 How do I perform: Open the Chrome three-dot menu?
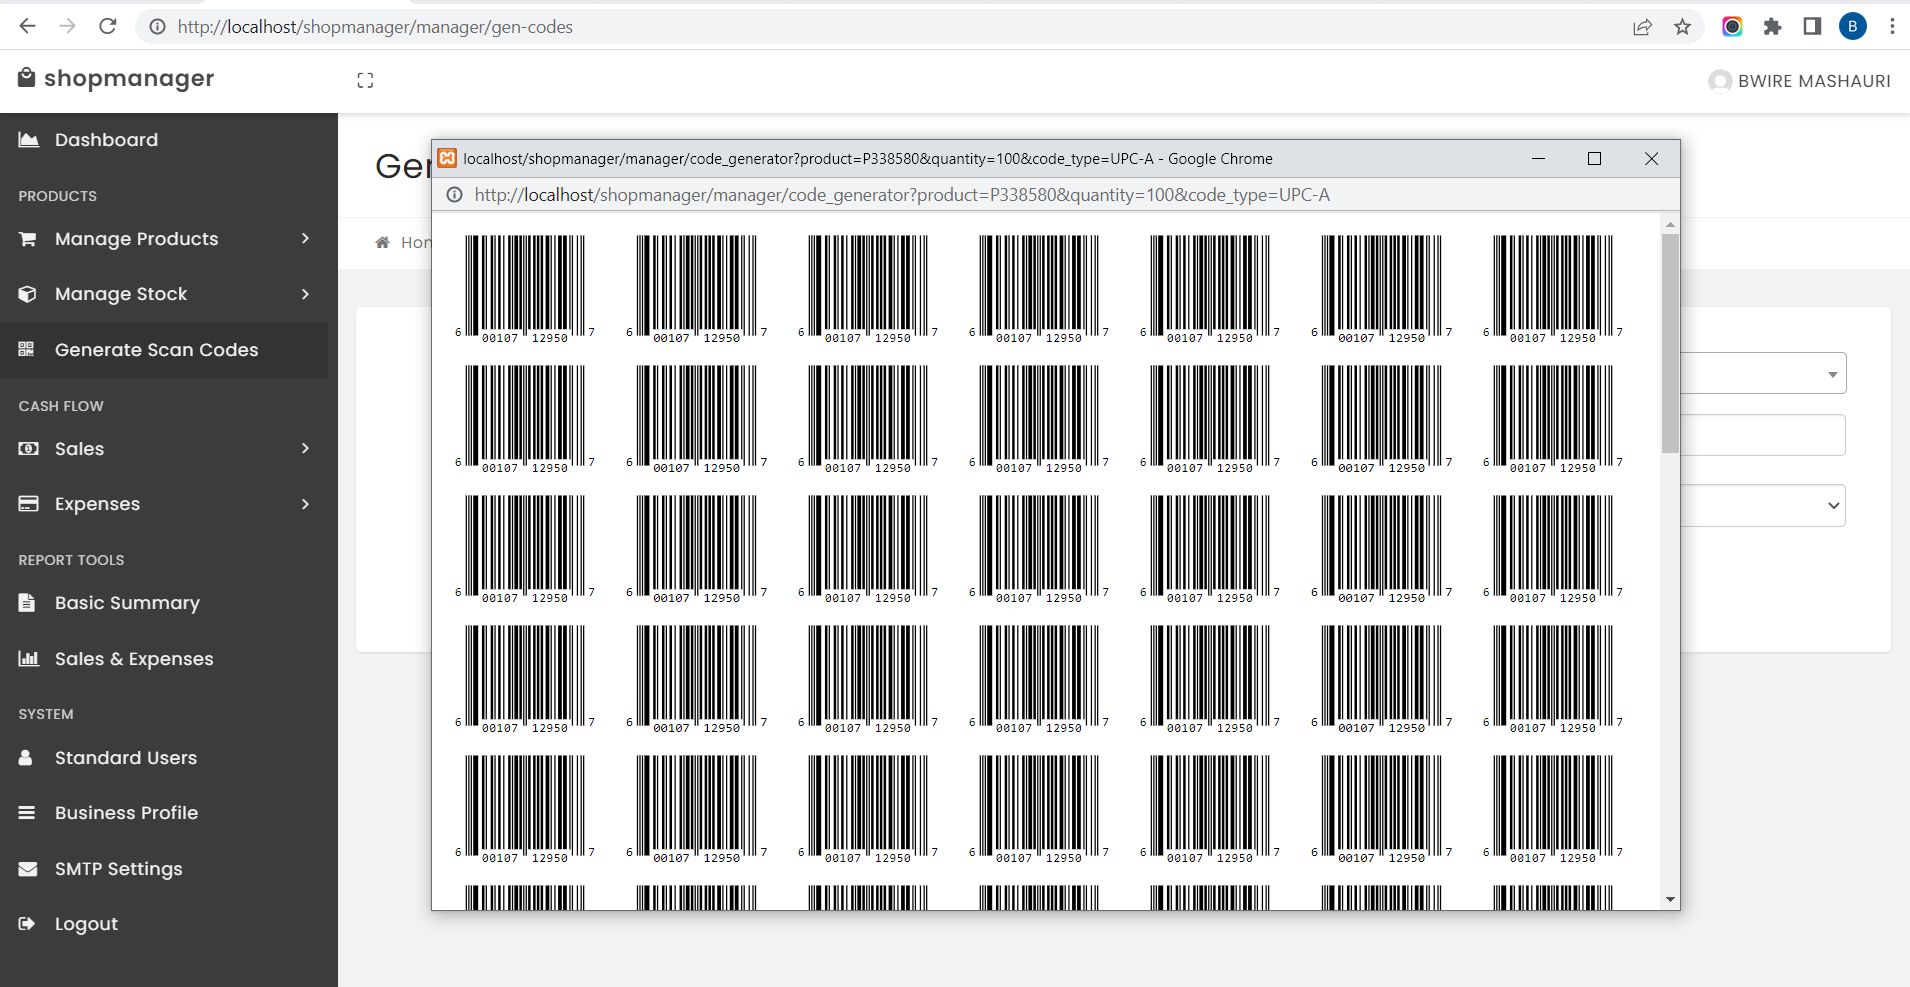pos(1892,27)
